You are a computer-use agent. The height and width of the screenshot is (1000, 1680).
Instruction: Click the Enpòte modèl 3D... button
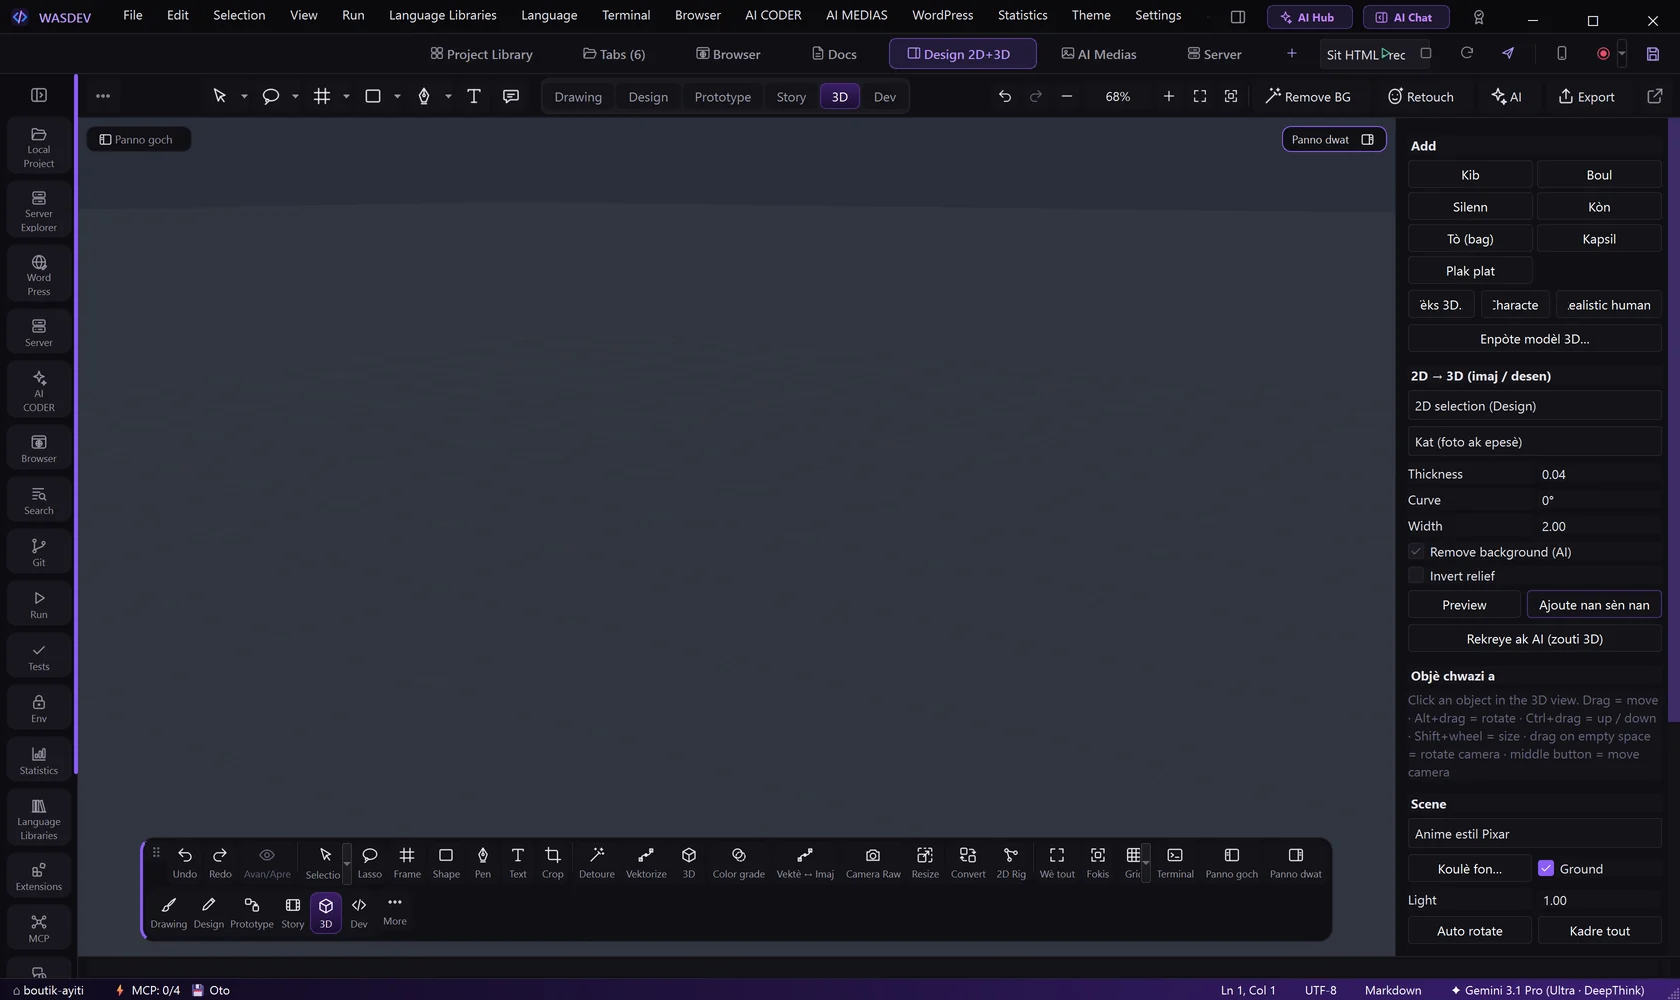click(1535, 339)
